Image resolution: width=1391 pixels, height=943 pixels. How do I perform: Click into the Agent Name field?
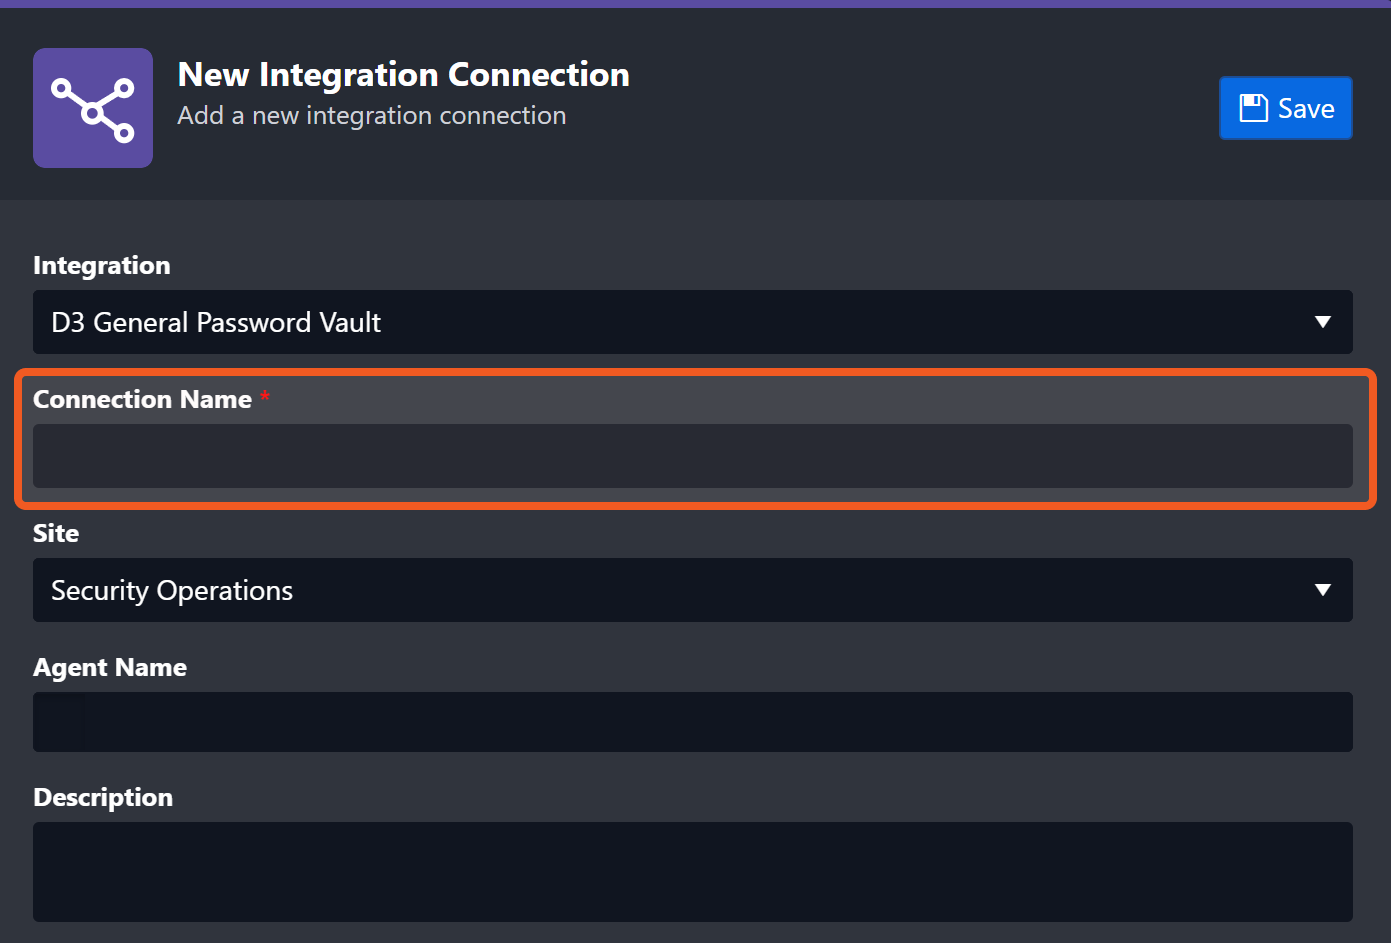[692, 722]
